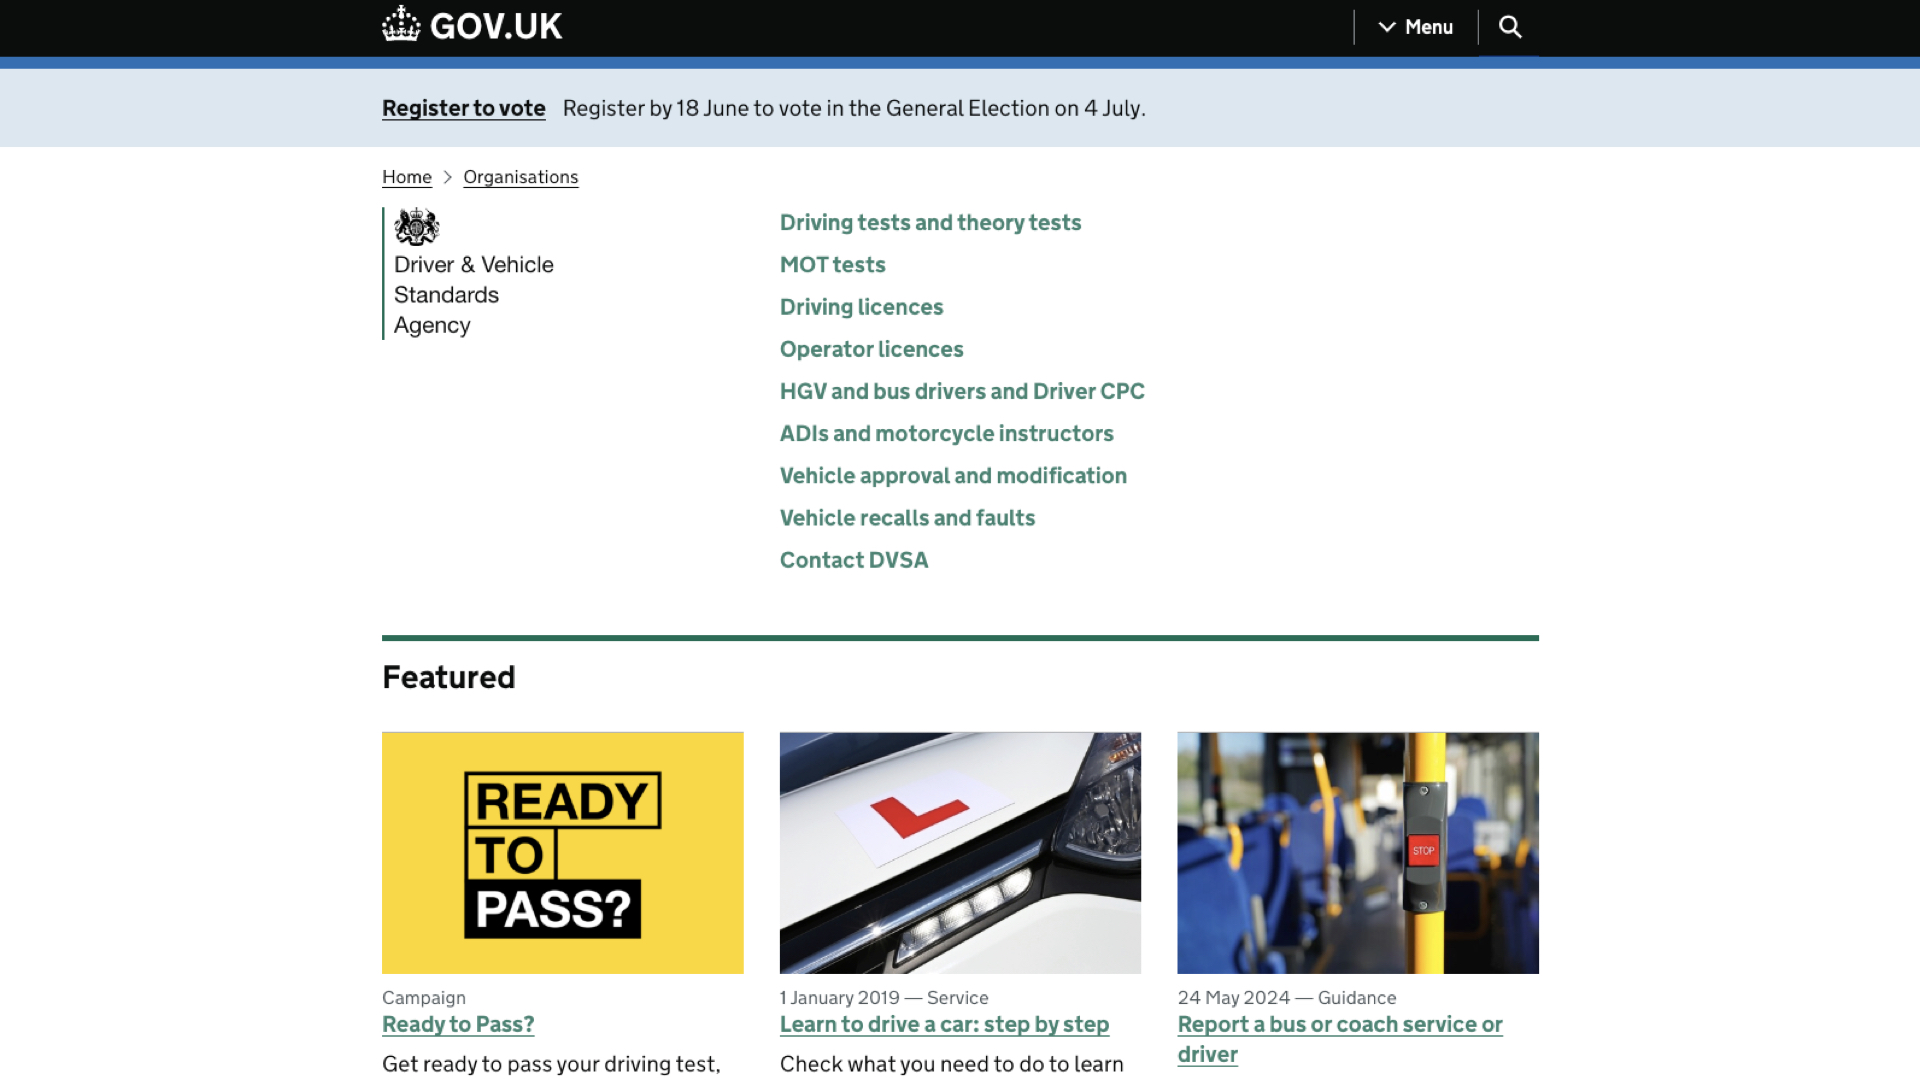This screenshot has width=1920, height=1080.
Task: Open Contact DVSA link
Action: [x=853, y=560]
